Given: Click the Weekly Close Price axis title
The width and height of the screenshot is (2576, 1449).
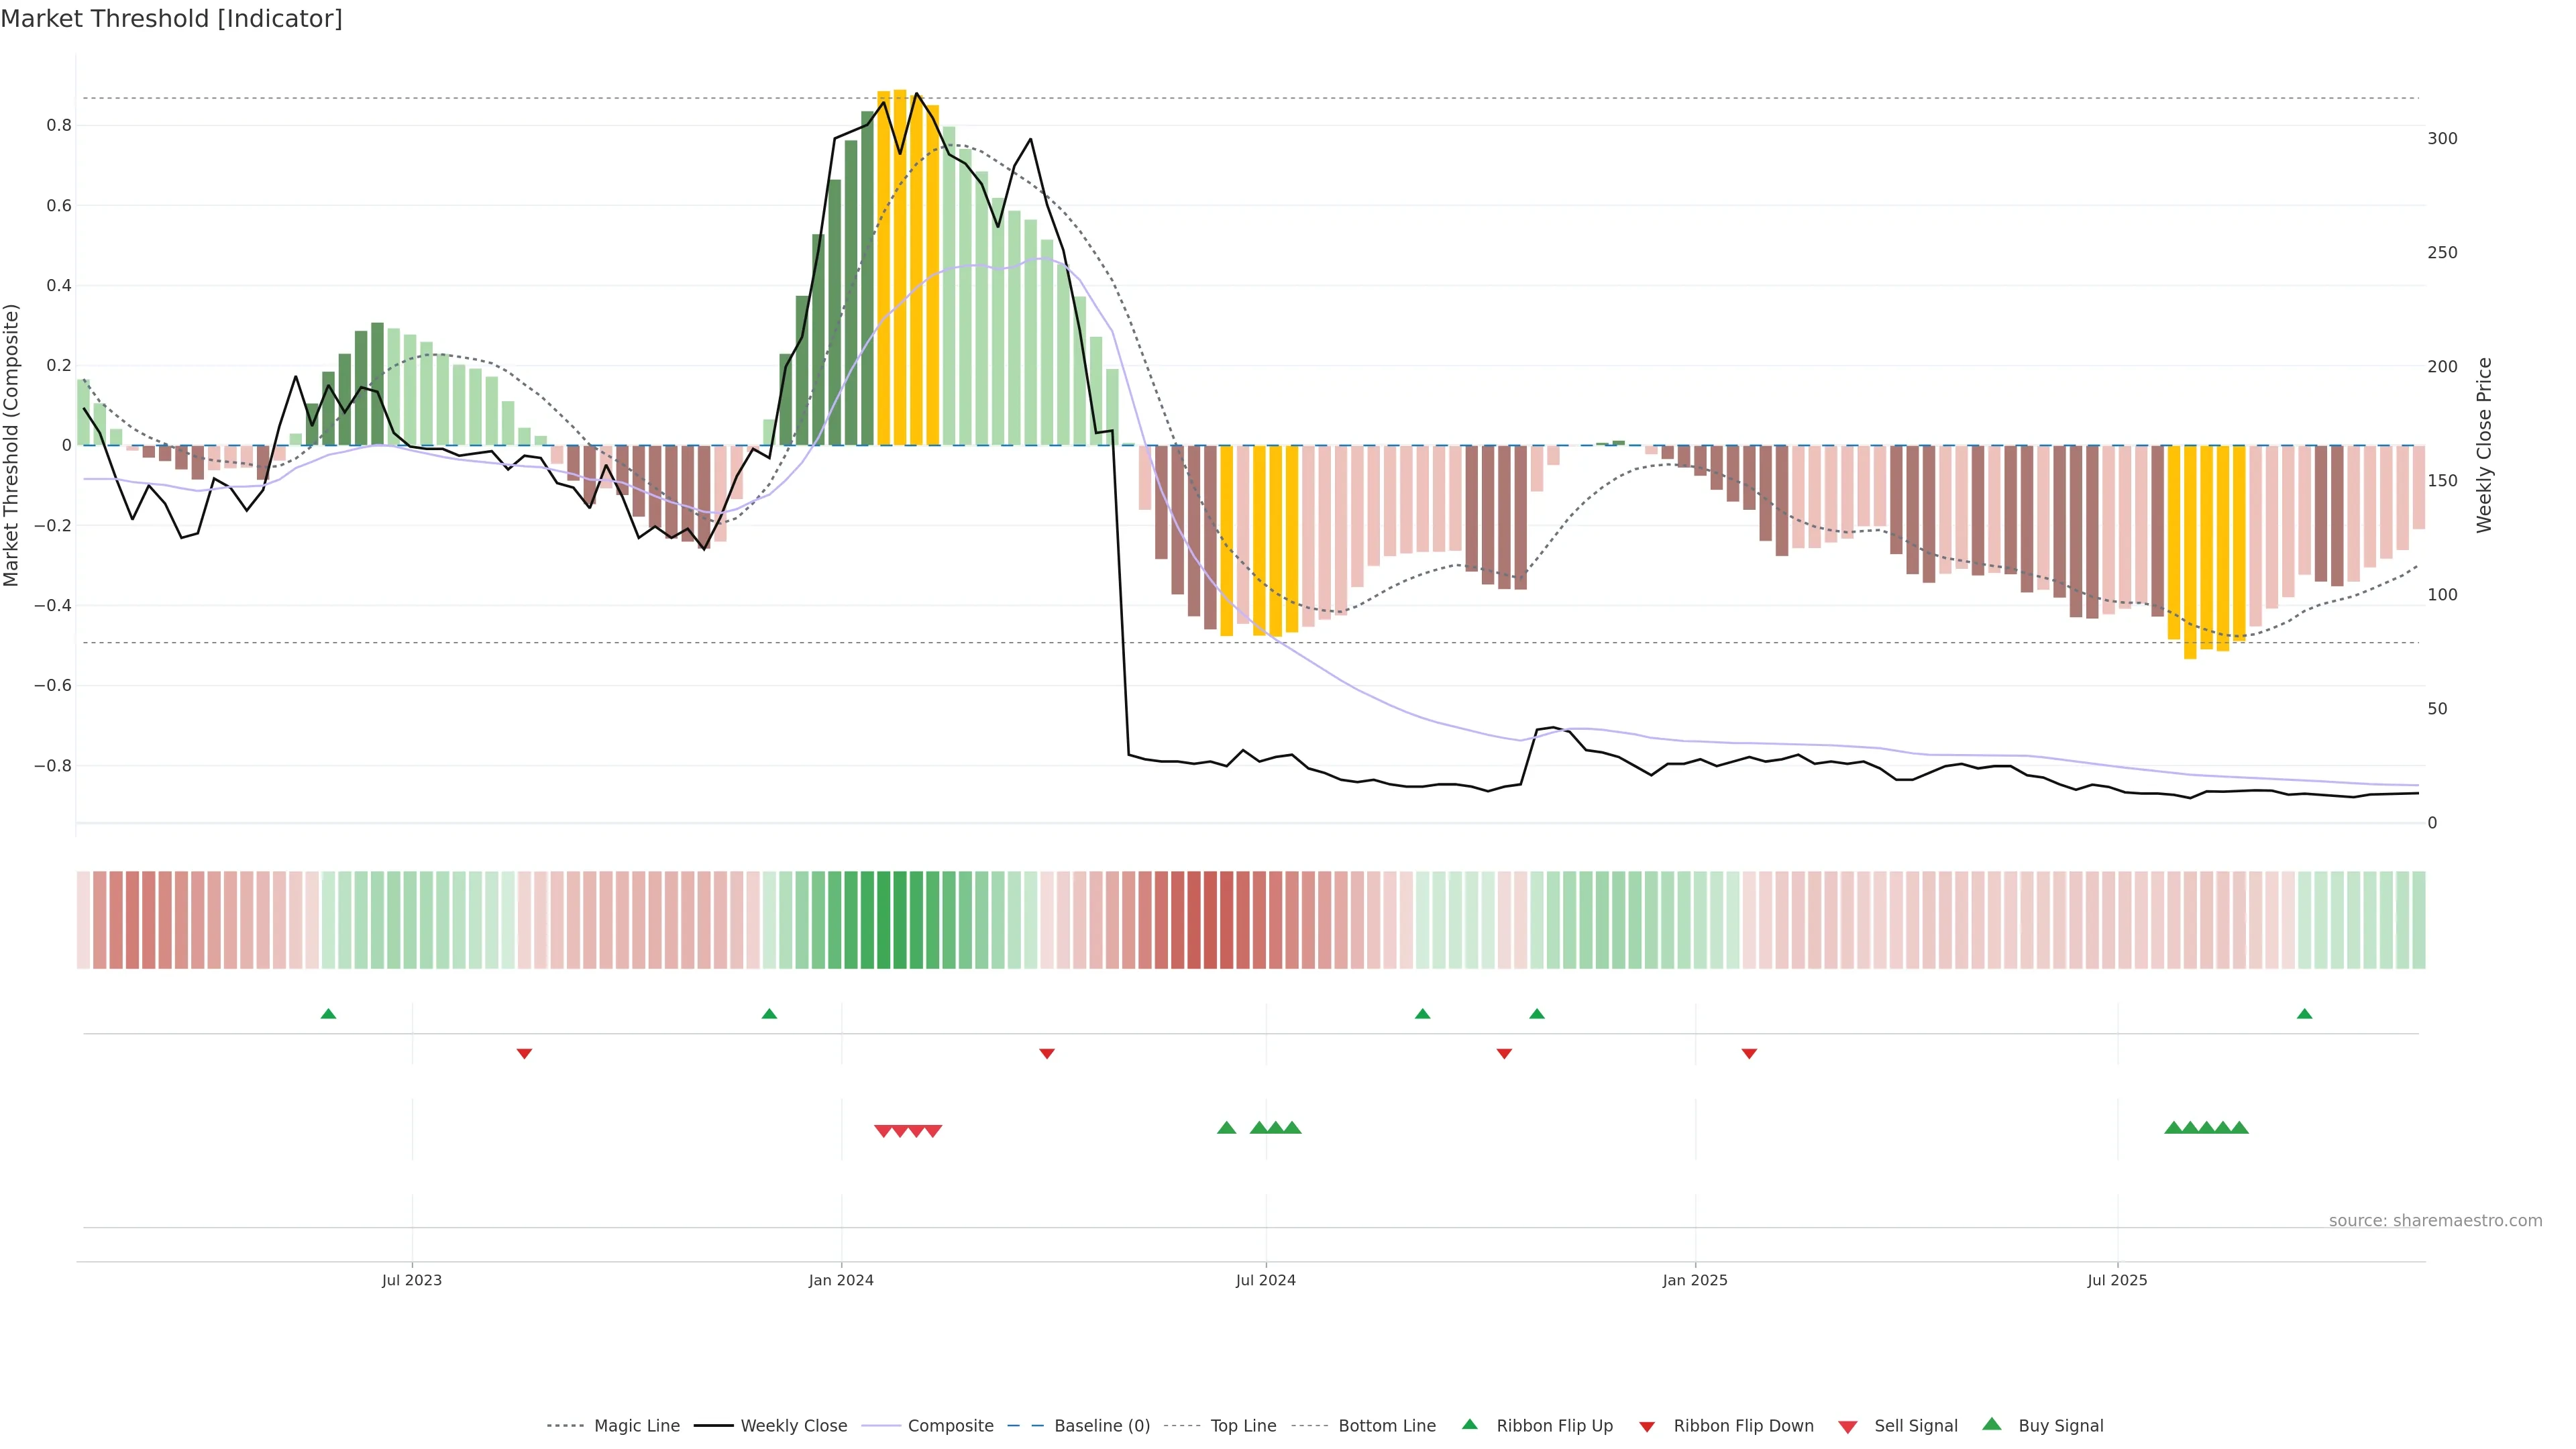Looking at the screenshot, I should click(x=2485, y=445).
